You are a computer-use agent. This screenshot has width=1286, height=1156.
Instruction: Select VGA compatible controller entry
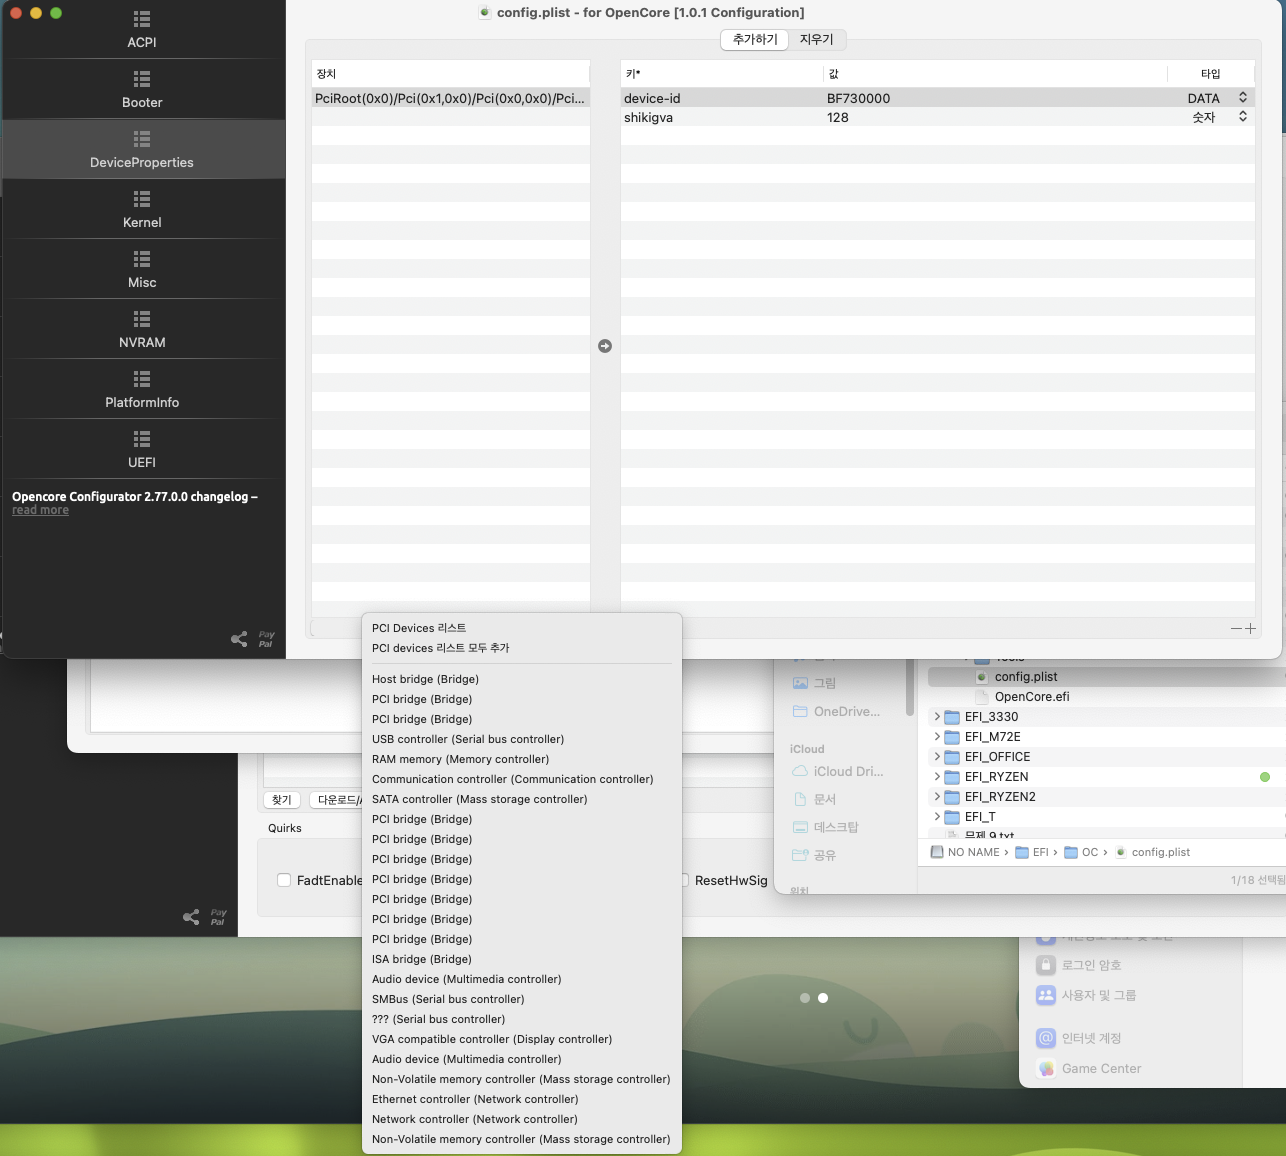(x=522, y=1039)
